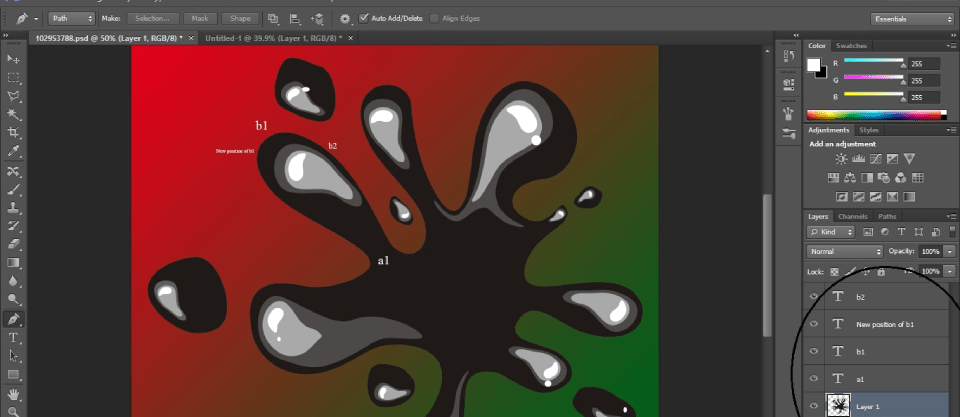Click the Make Mask button
The width and height of the screenshot is (960, 417).
pos(200,18)
